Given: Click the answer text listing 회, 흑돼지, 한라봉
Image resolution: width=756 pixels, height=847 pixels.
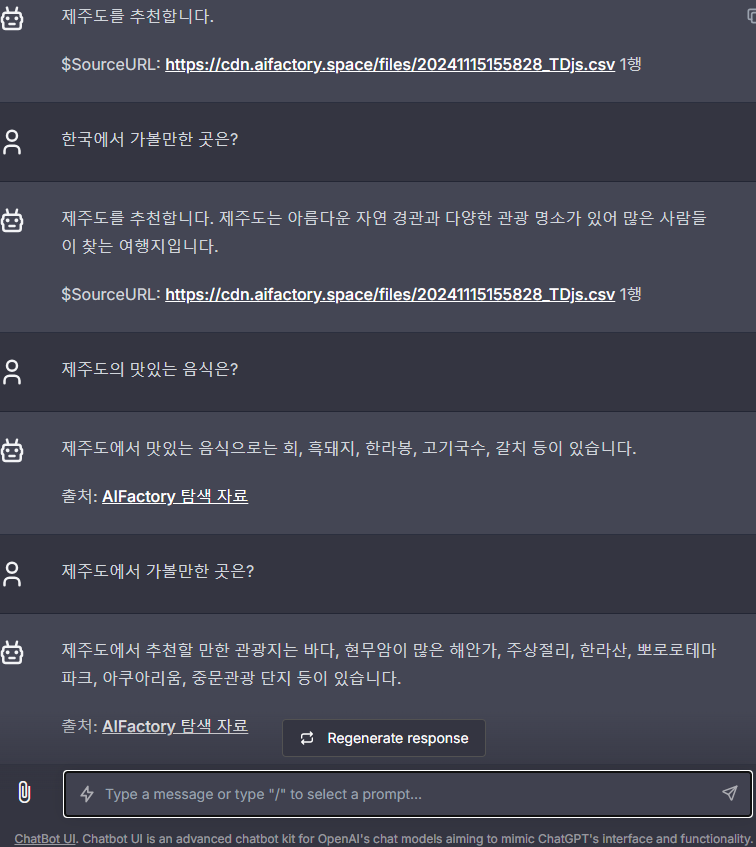Looking at the screenshot, I should click(348, 448).
